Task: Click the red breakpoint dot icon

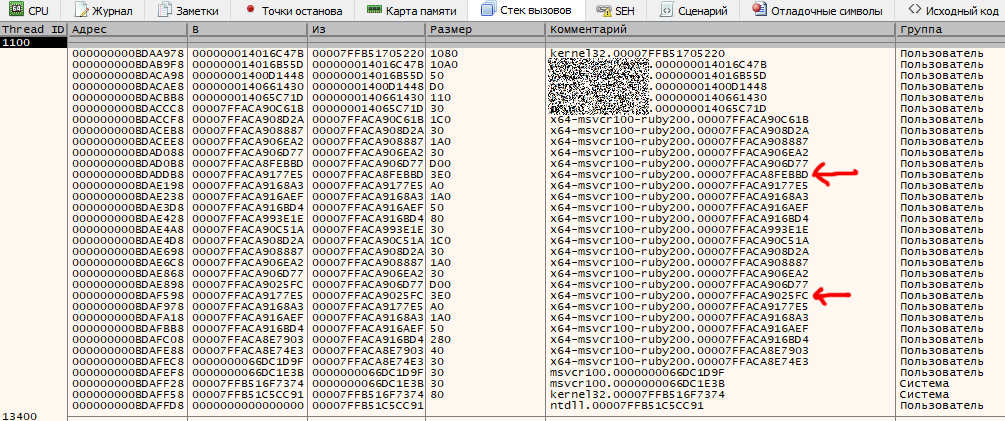Action: [x=250, y=10]
